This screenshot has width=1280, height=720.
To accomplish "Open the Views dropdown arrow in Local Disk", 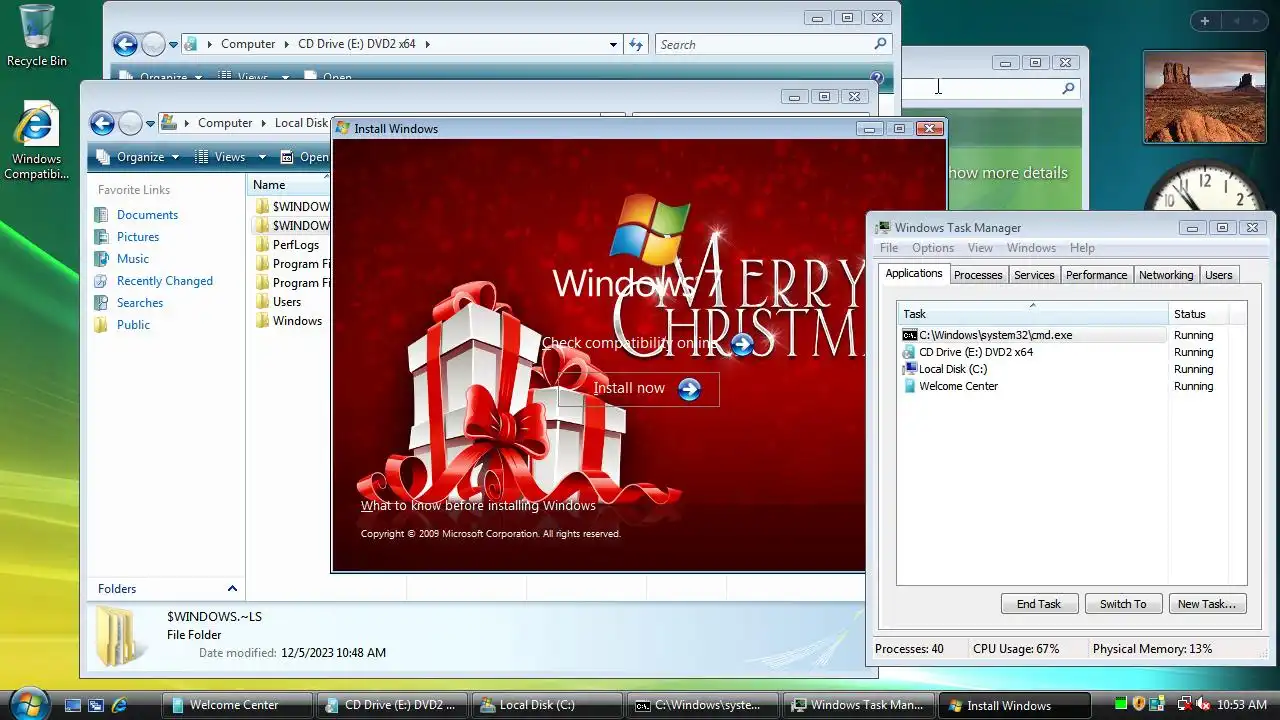I will click(x=262, y=157).
